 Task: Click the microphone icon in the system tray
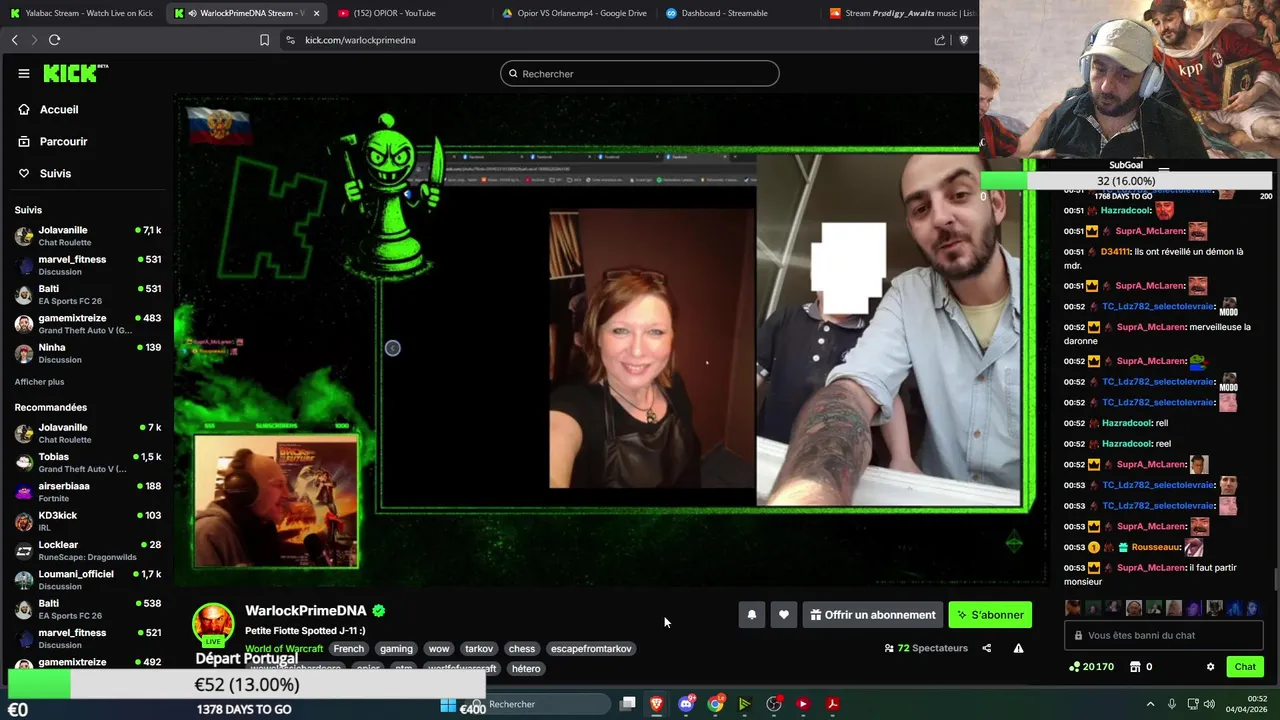pyautogui.click(x=1171, y=704)
